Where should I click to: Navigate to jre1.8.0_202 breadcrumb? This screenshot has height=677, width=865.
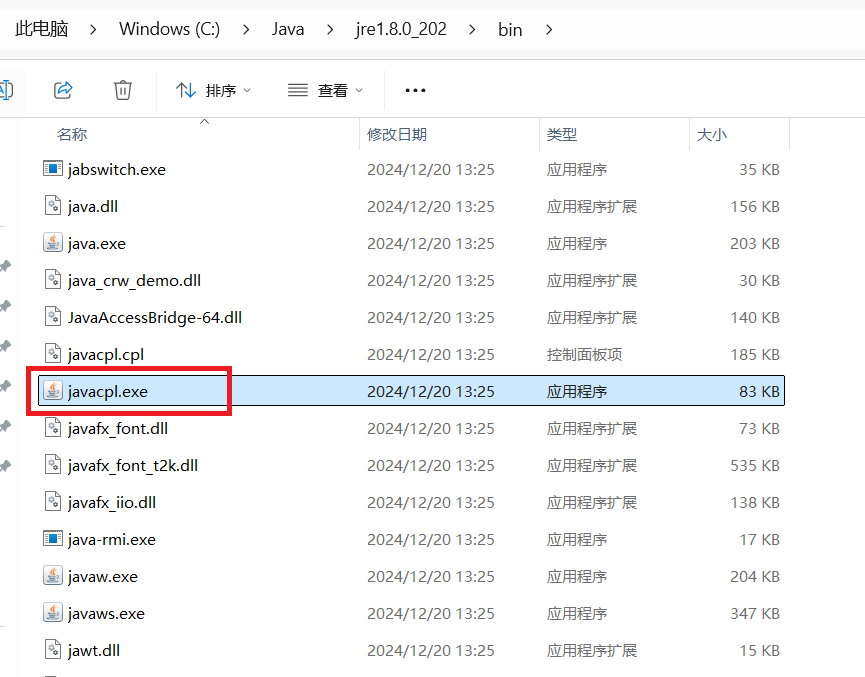tap(401, 29)
